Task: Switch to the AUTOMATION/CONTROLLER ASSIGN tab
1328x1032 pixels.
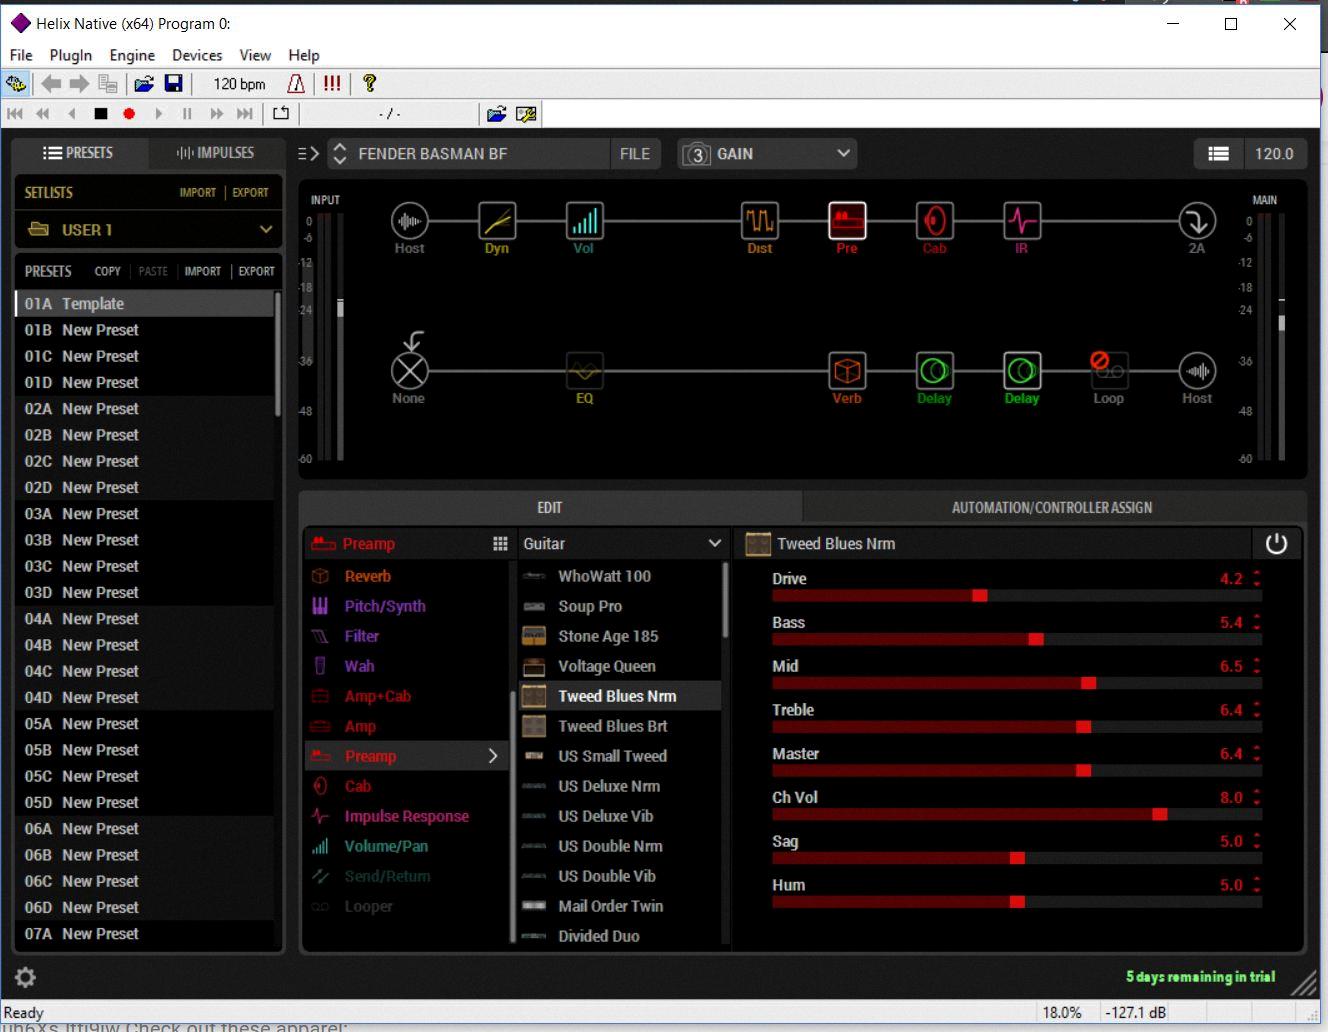Action: tap(1052, 507)
